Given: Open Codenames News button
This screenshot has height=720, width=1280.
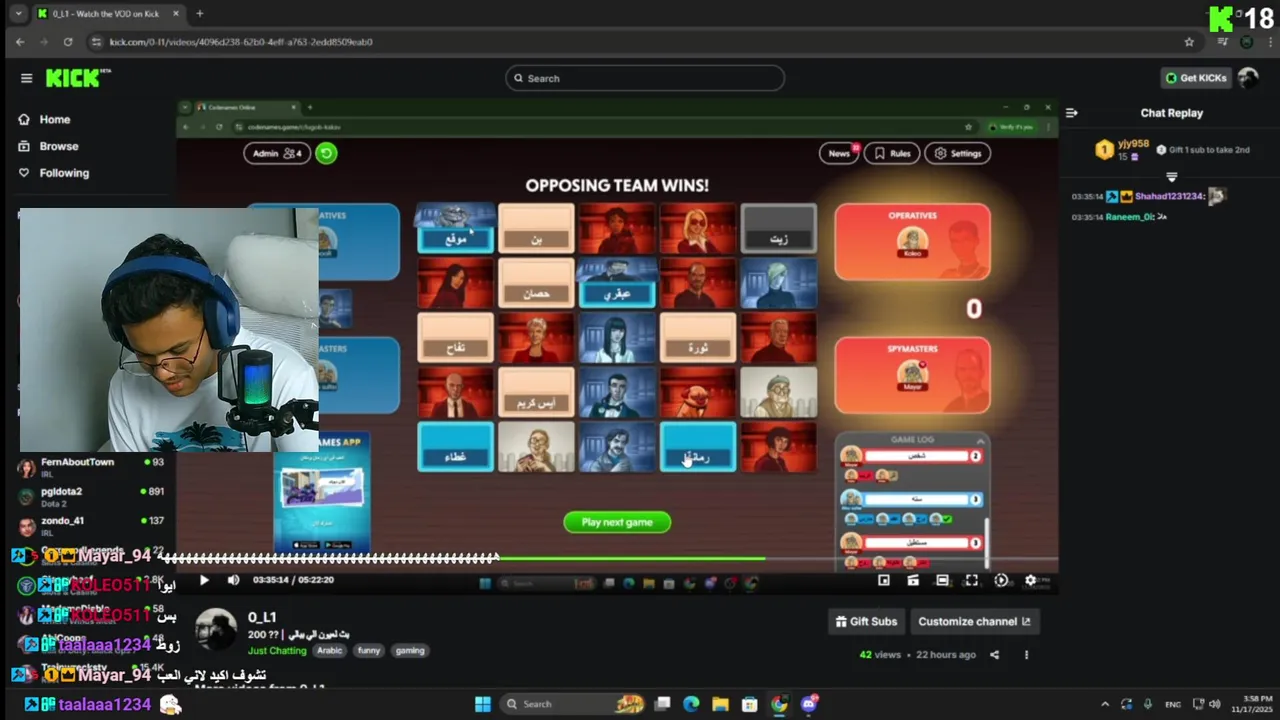Looking at the screenshot, I should 839,153.
